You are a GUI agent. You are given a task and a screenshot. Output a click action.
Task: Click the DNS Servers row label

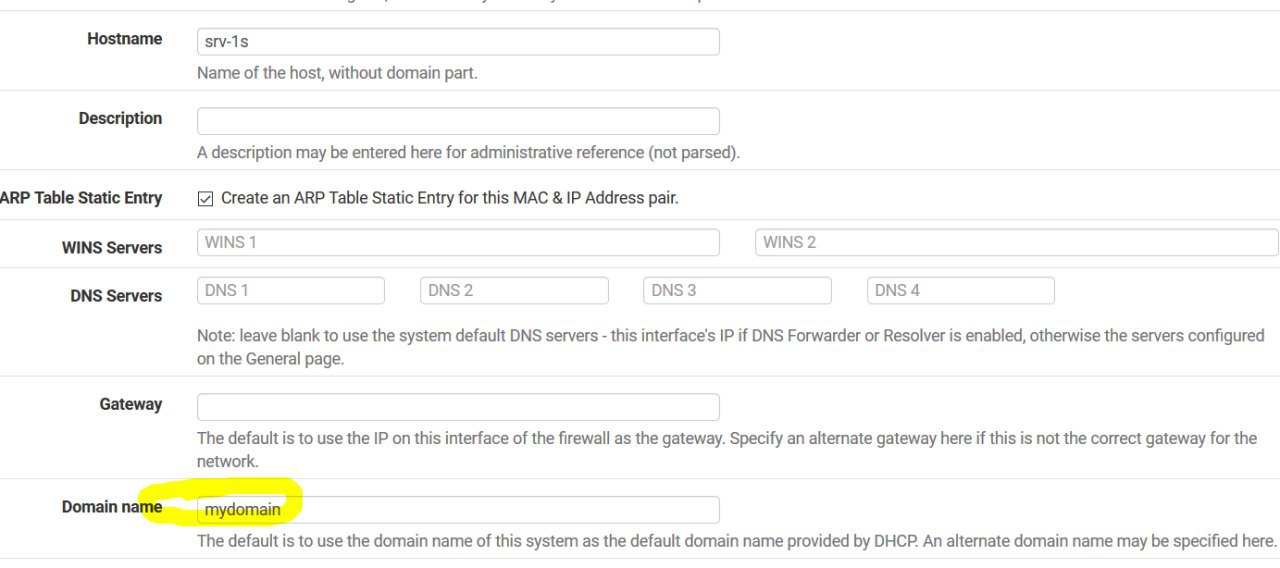[116, 296]
